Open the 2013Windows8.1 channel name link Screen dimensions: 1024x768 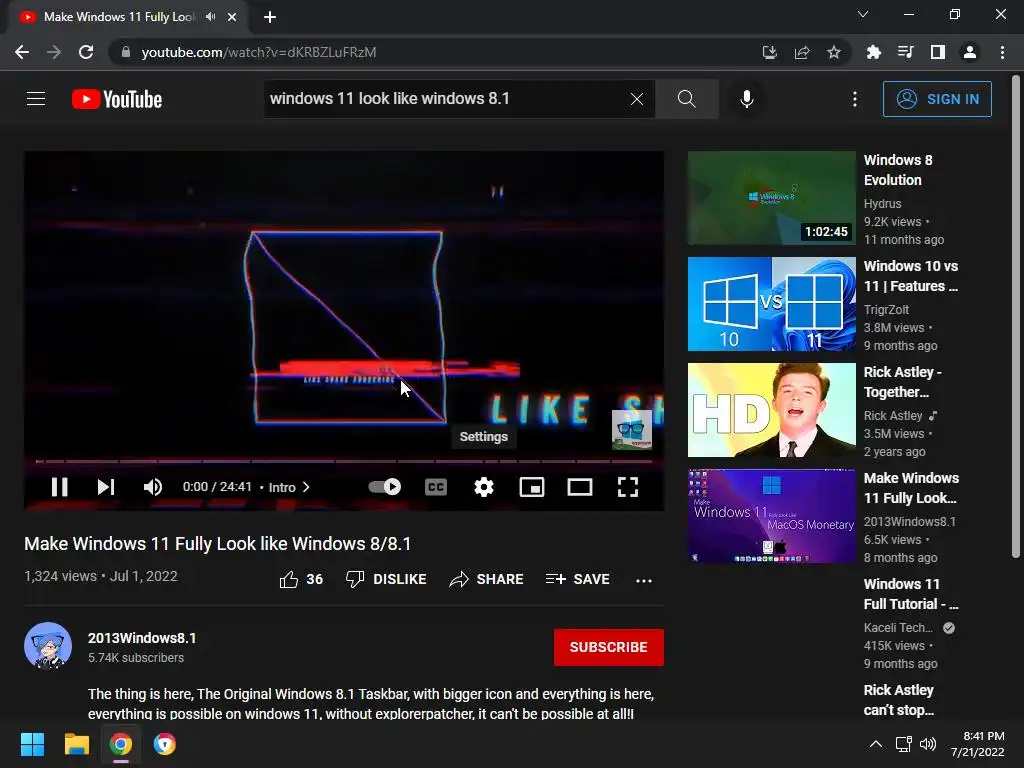142,638
